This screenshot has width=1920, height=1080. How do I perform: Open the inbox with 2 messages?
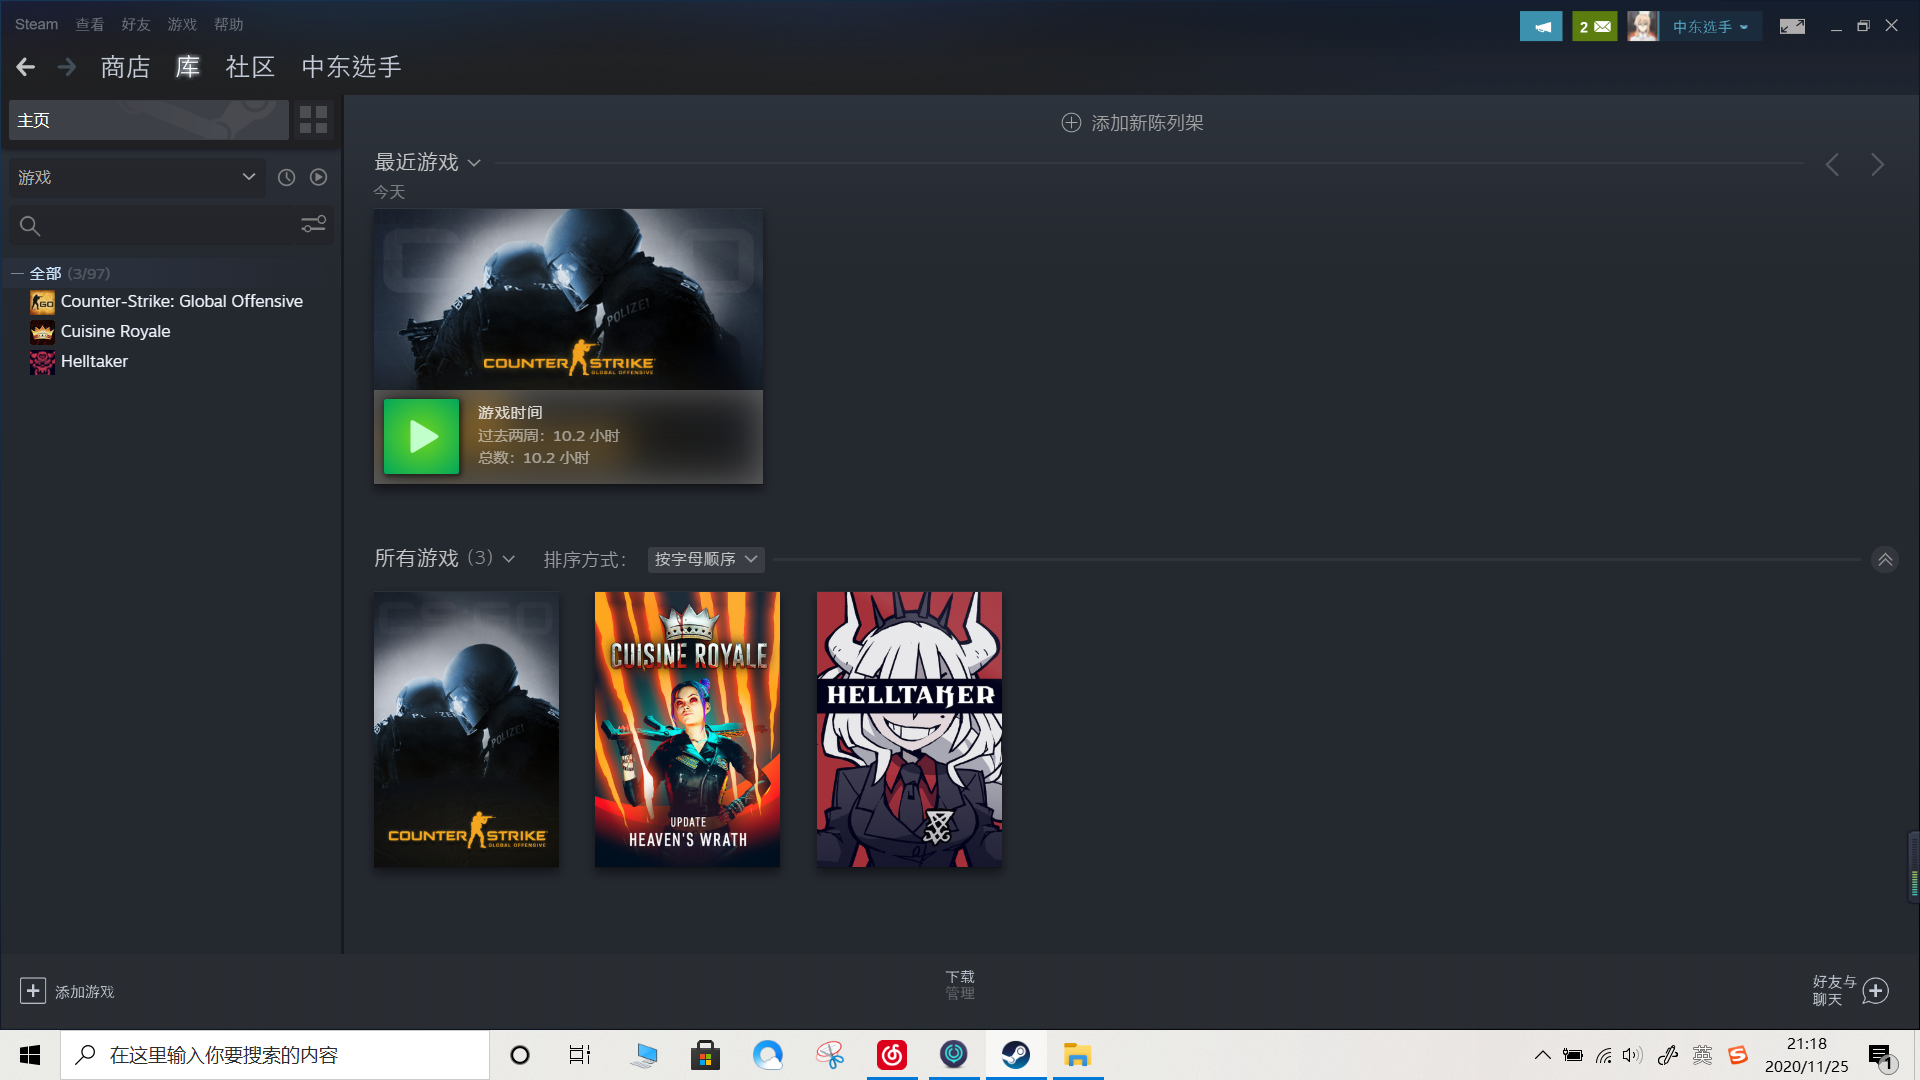[1594, 27]
